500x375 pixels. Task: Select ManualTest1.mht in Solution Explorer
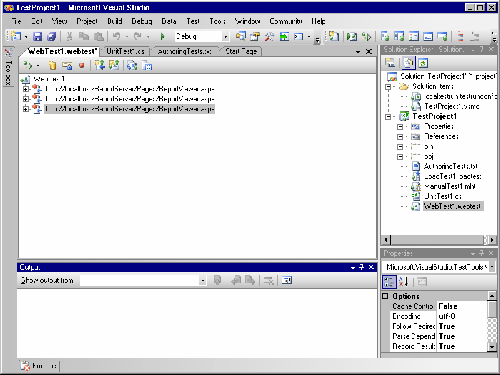450,186
